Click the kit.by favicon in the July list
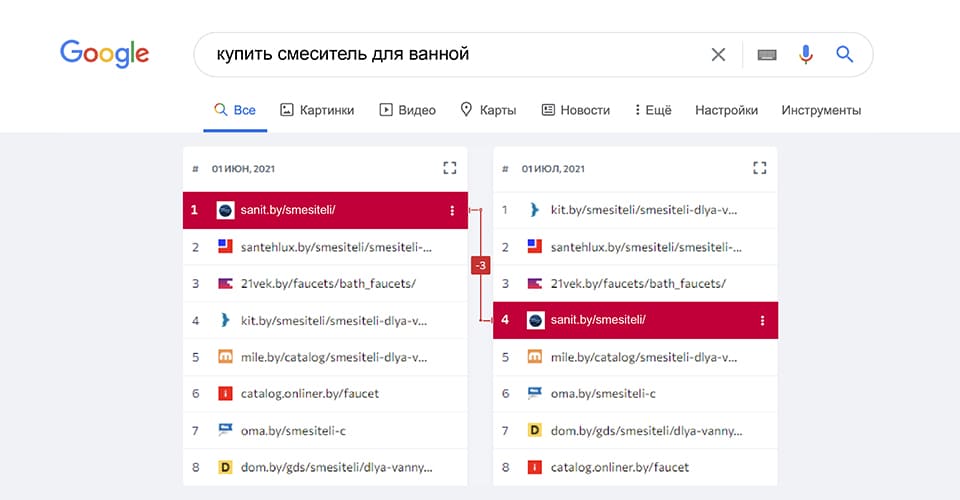The height and width of the screenshot is (500, 960). [534, 210]
